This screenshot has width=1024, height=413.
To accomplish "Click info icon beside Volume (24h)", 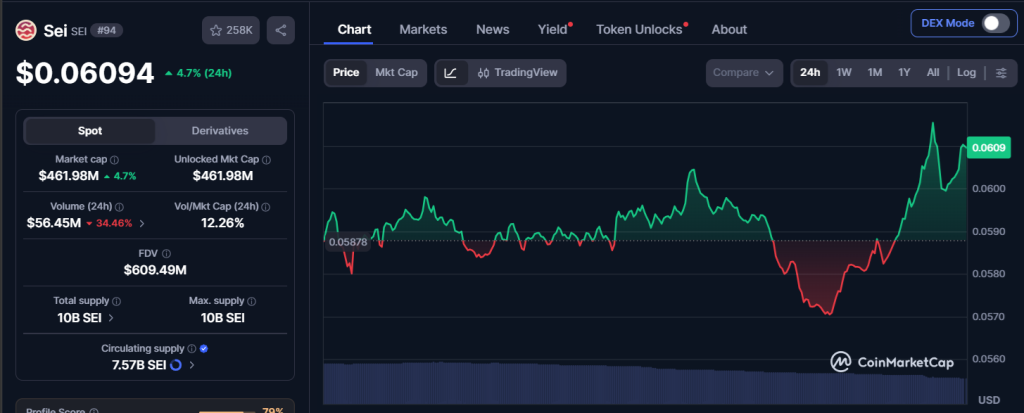I will point(119,206).
